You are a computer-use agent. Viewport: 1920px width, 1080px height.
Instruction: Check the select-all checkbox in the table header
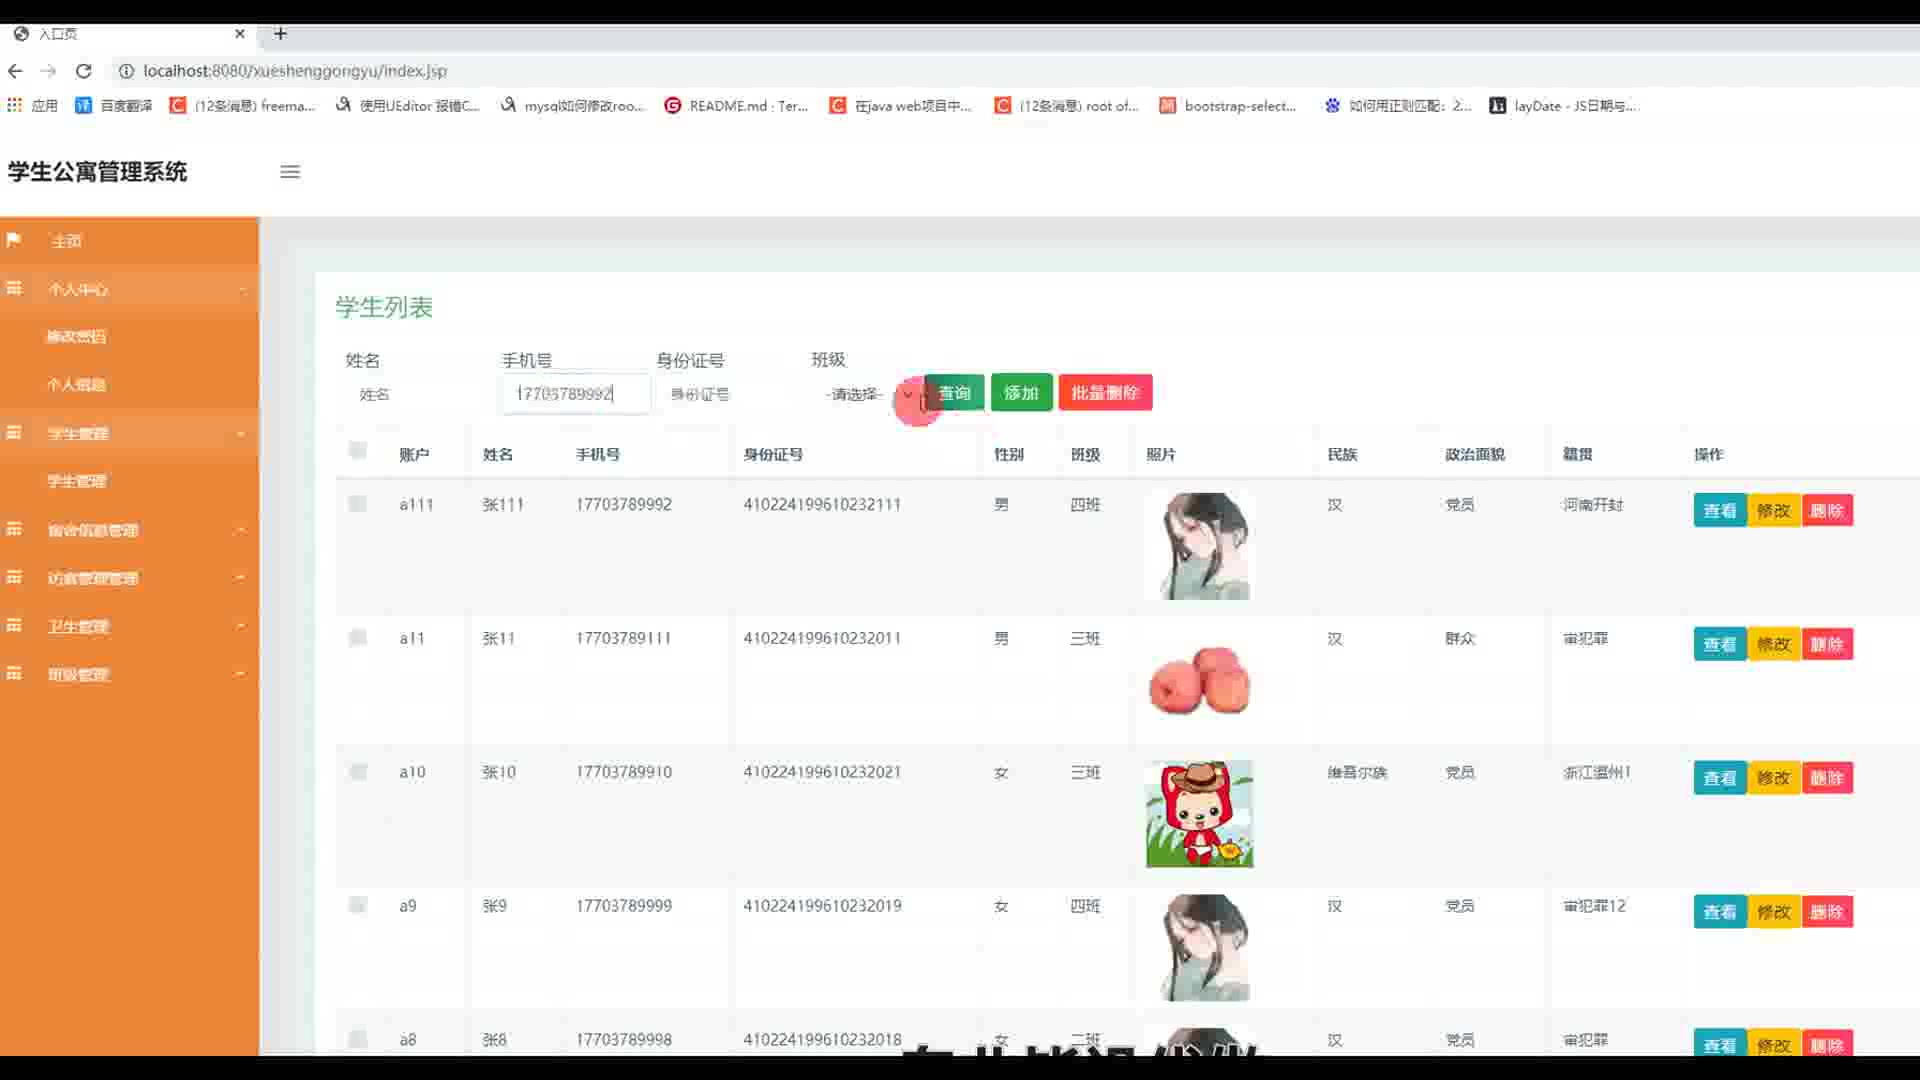(x=358, y=450)
